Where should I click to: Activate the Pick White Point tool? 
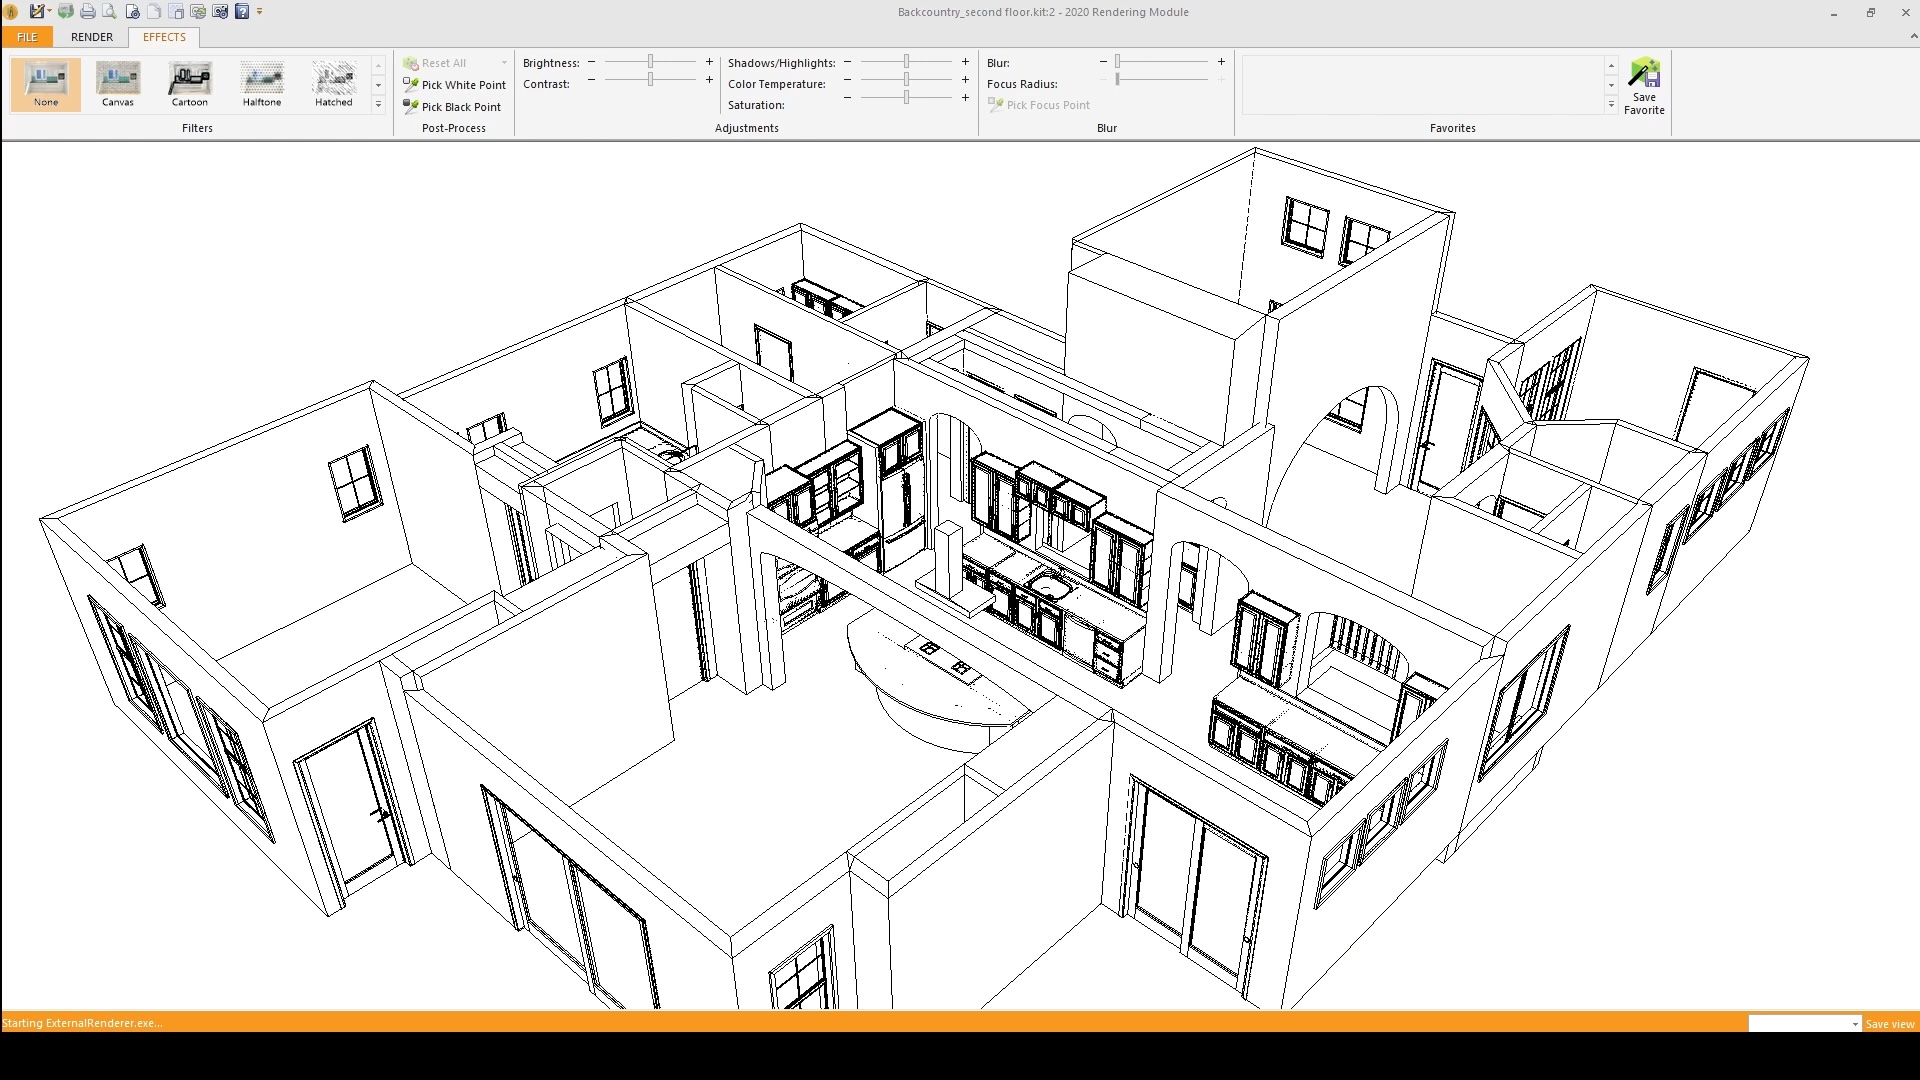[455, 85]
